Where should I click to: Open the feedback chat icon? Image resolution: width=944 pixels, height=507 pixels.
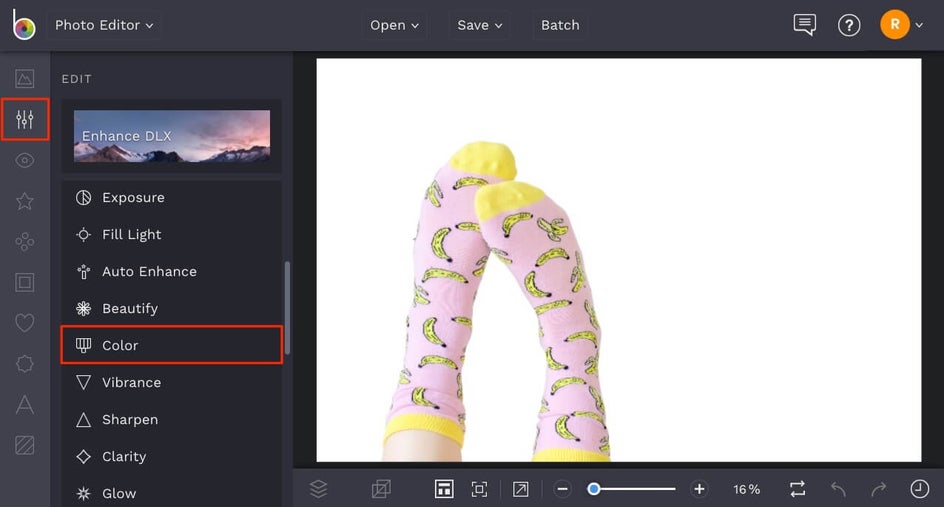click(804, 25)
